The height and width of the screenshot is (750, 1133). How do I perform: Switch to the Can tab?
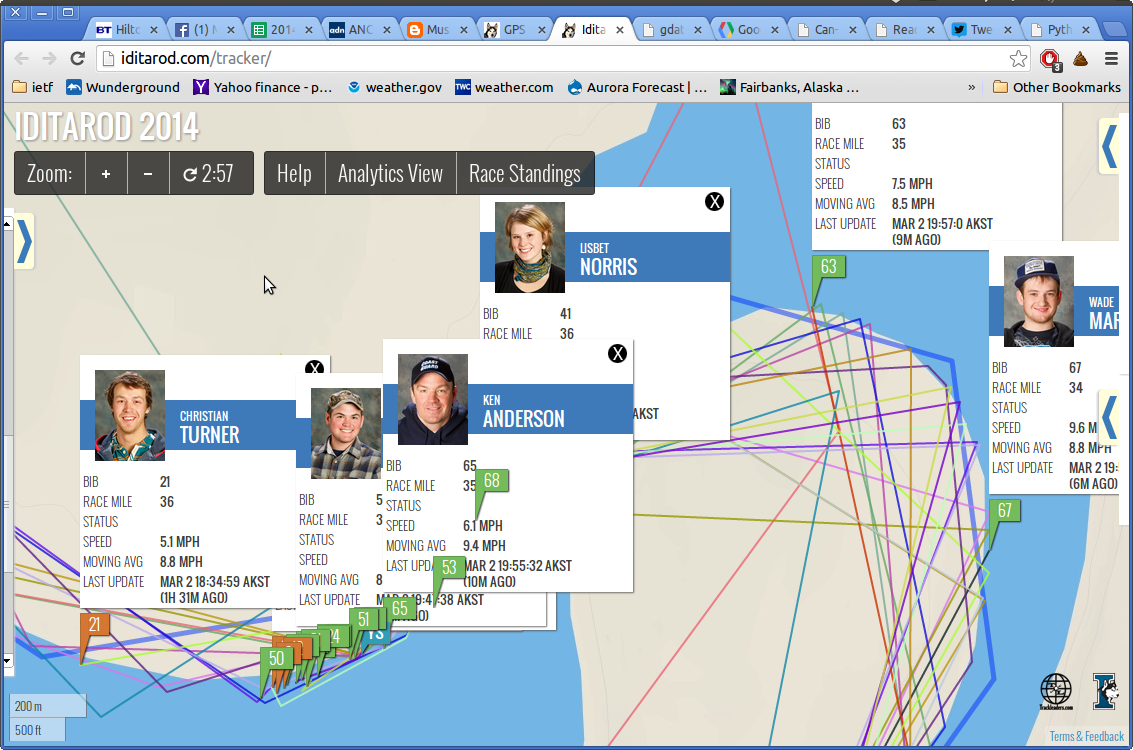(x=826, y=30)
